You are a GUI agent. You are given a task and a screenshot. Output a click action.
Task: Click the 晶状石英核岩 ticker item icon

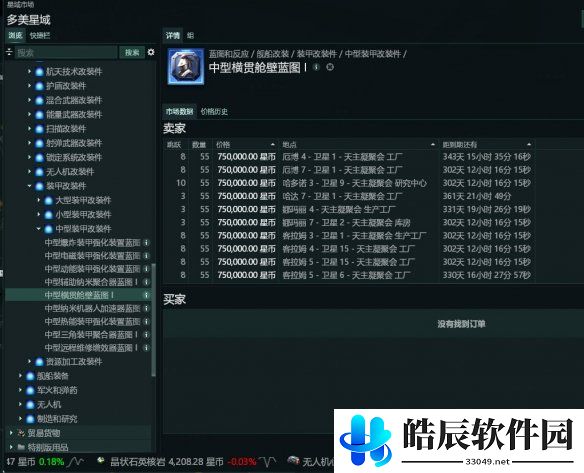click(x=101, y=461)
